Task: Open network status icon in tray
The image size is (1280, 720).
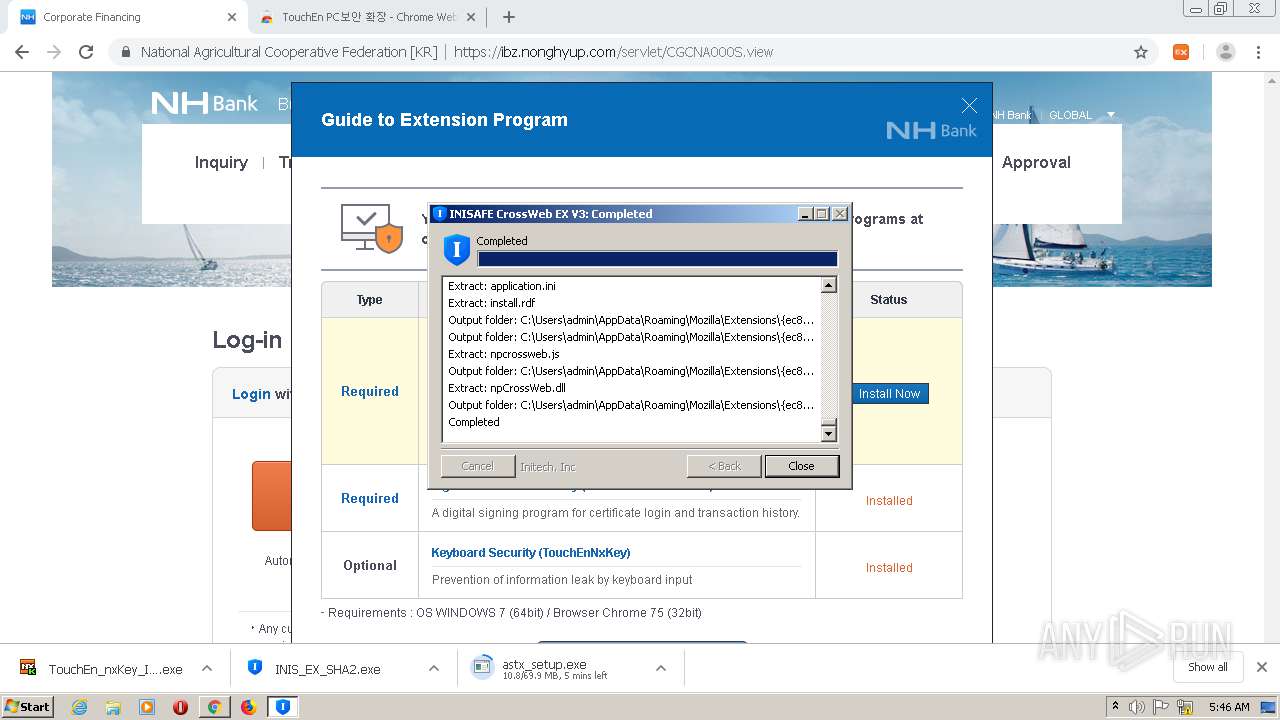Action: (x=1185, y=707)
